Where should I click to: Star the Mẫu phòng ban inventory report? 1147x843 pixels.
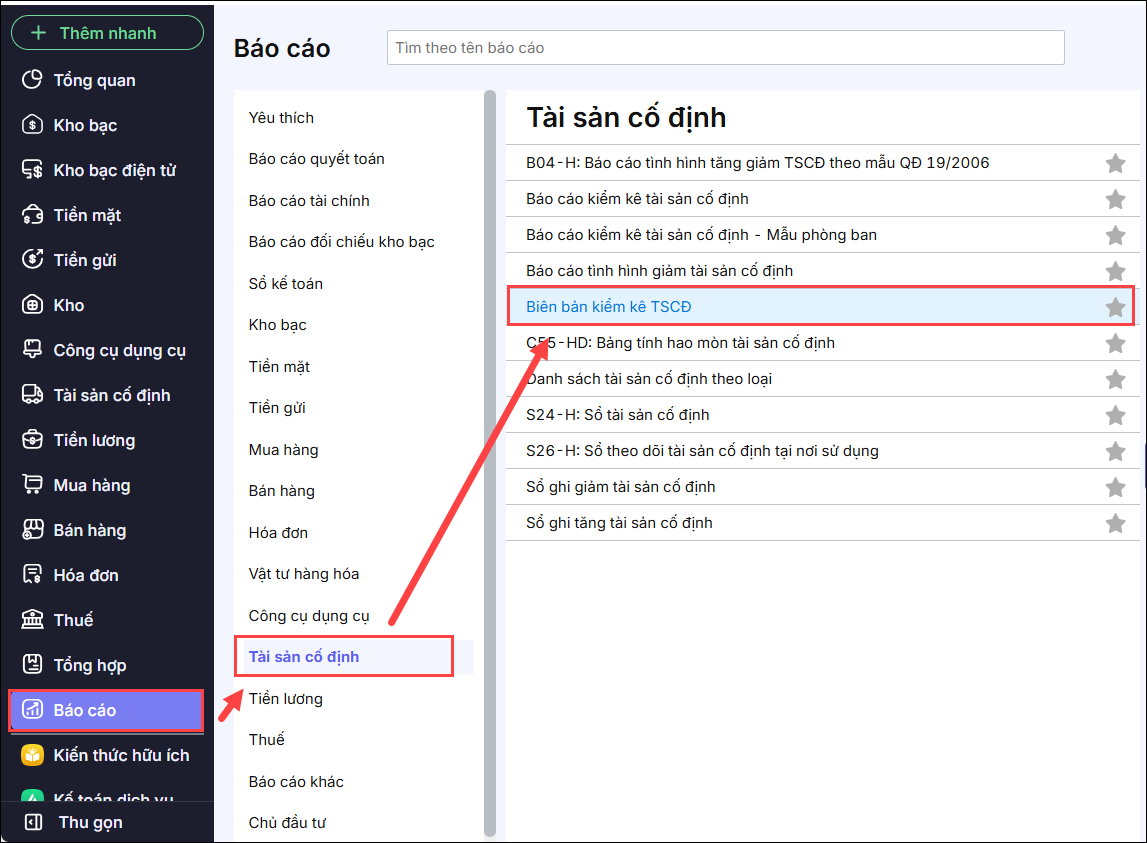1115,235
